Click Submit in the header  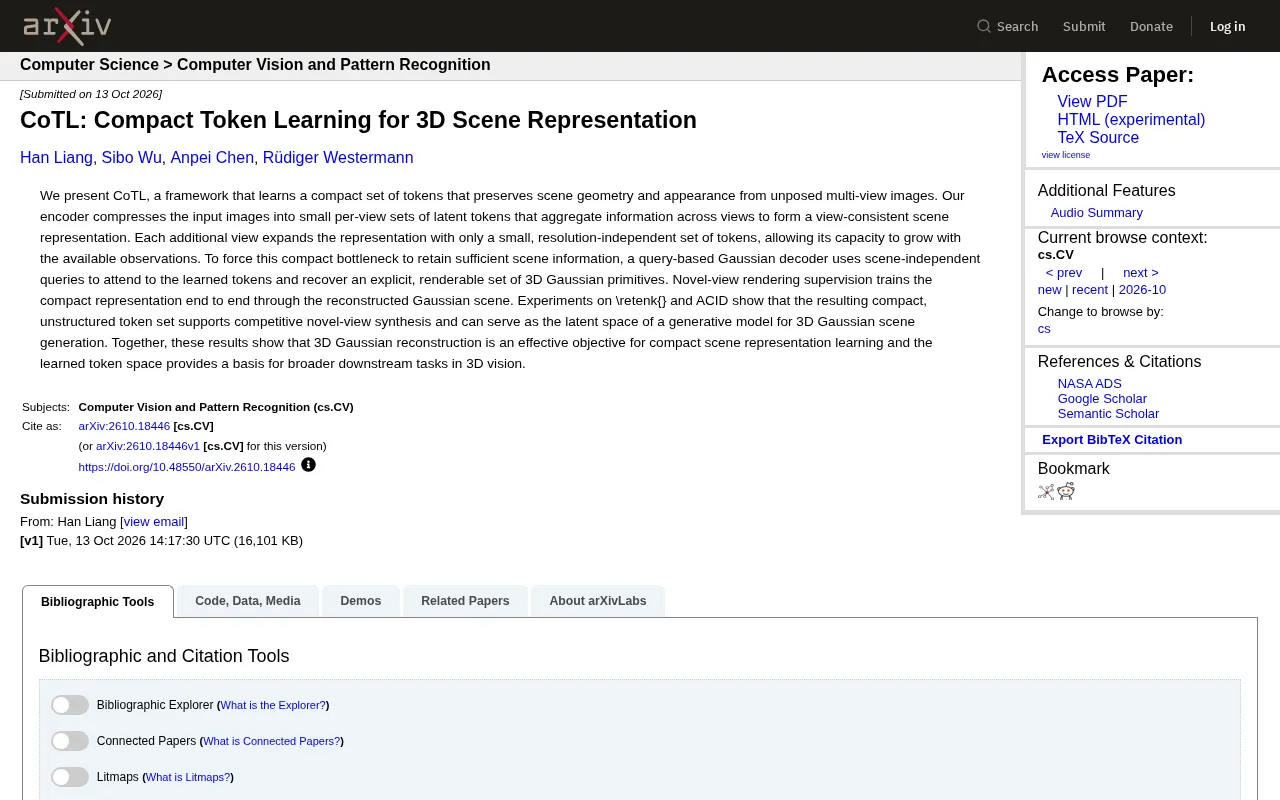point(1084,26)
